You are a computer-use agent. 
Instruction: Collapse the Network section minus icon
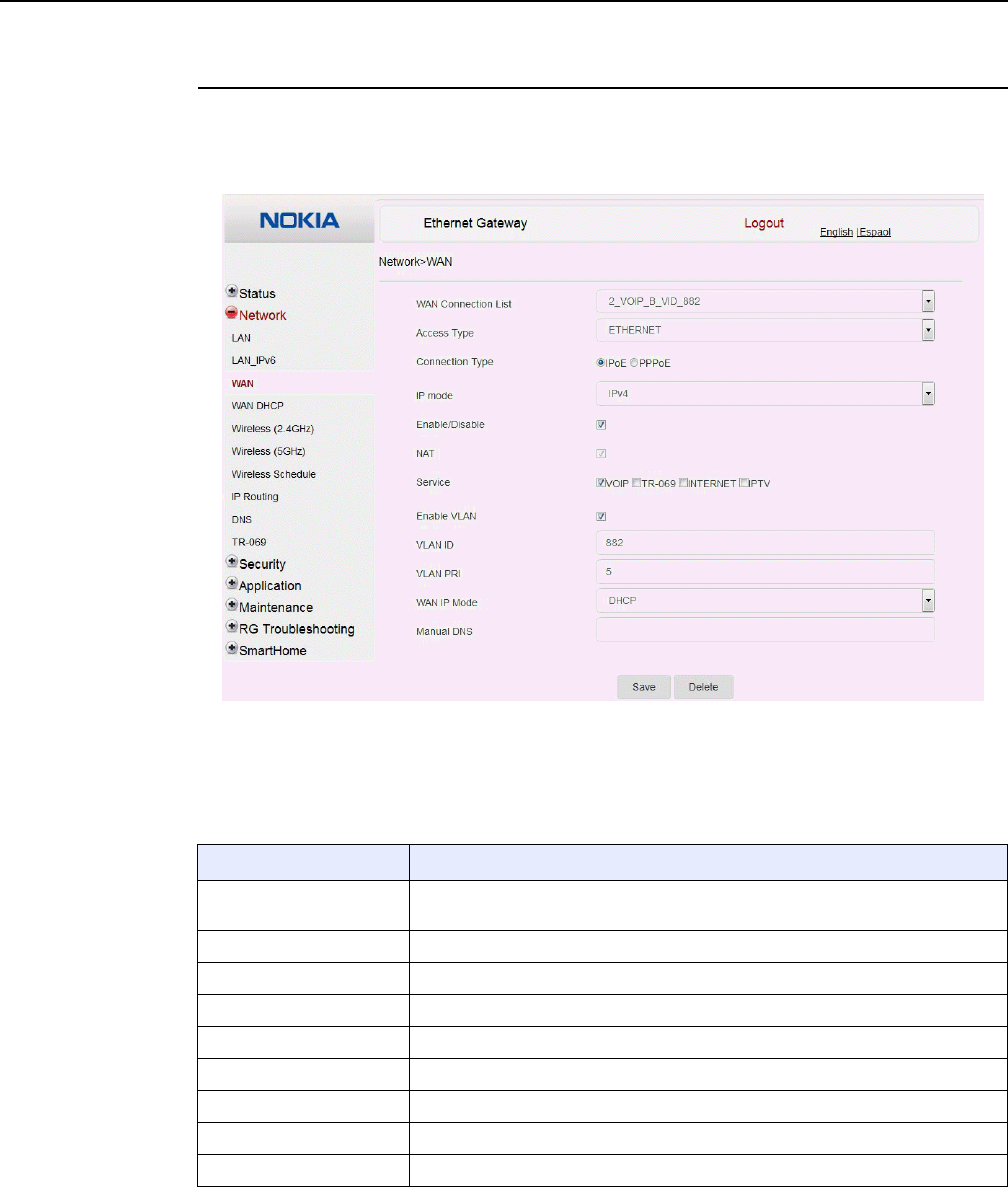[232, 313]
